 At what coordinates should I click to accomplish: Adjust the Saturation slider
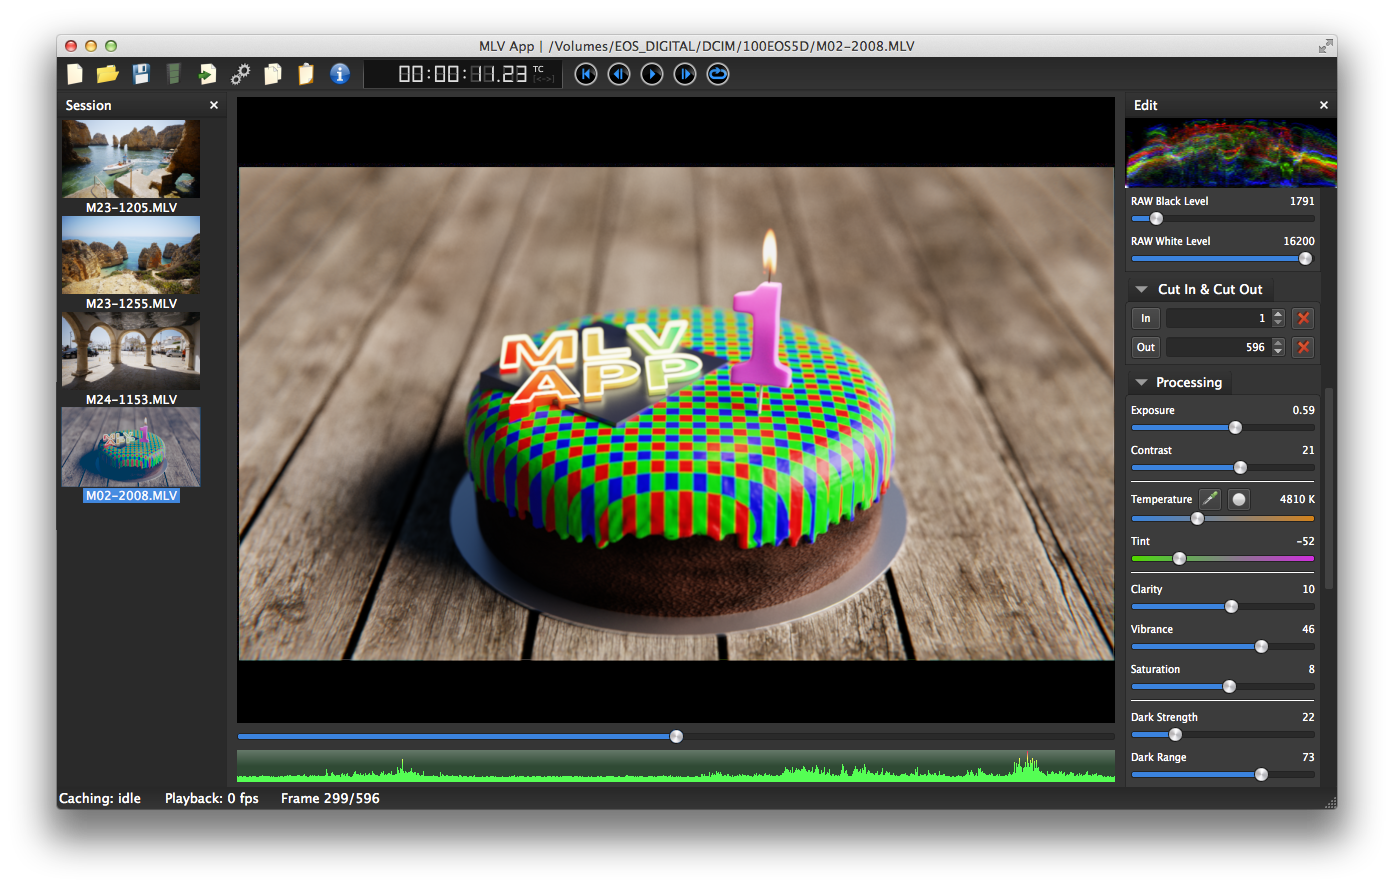1223,687
